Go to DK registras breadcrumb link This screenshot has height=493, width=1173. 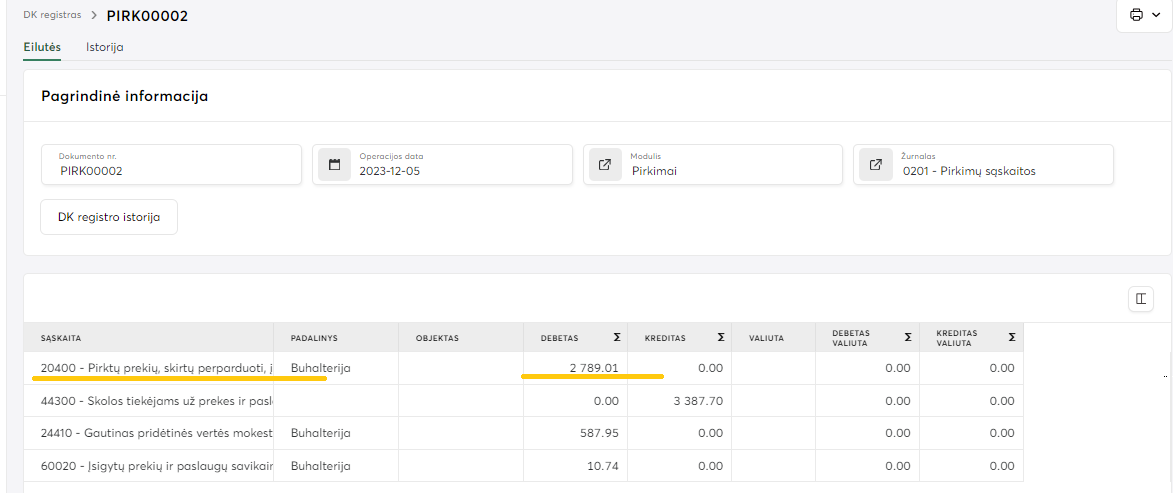(52, 15)
